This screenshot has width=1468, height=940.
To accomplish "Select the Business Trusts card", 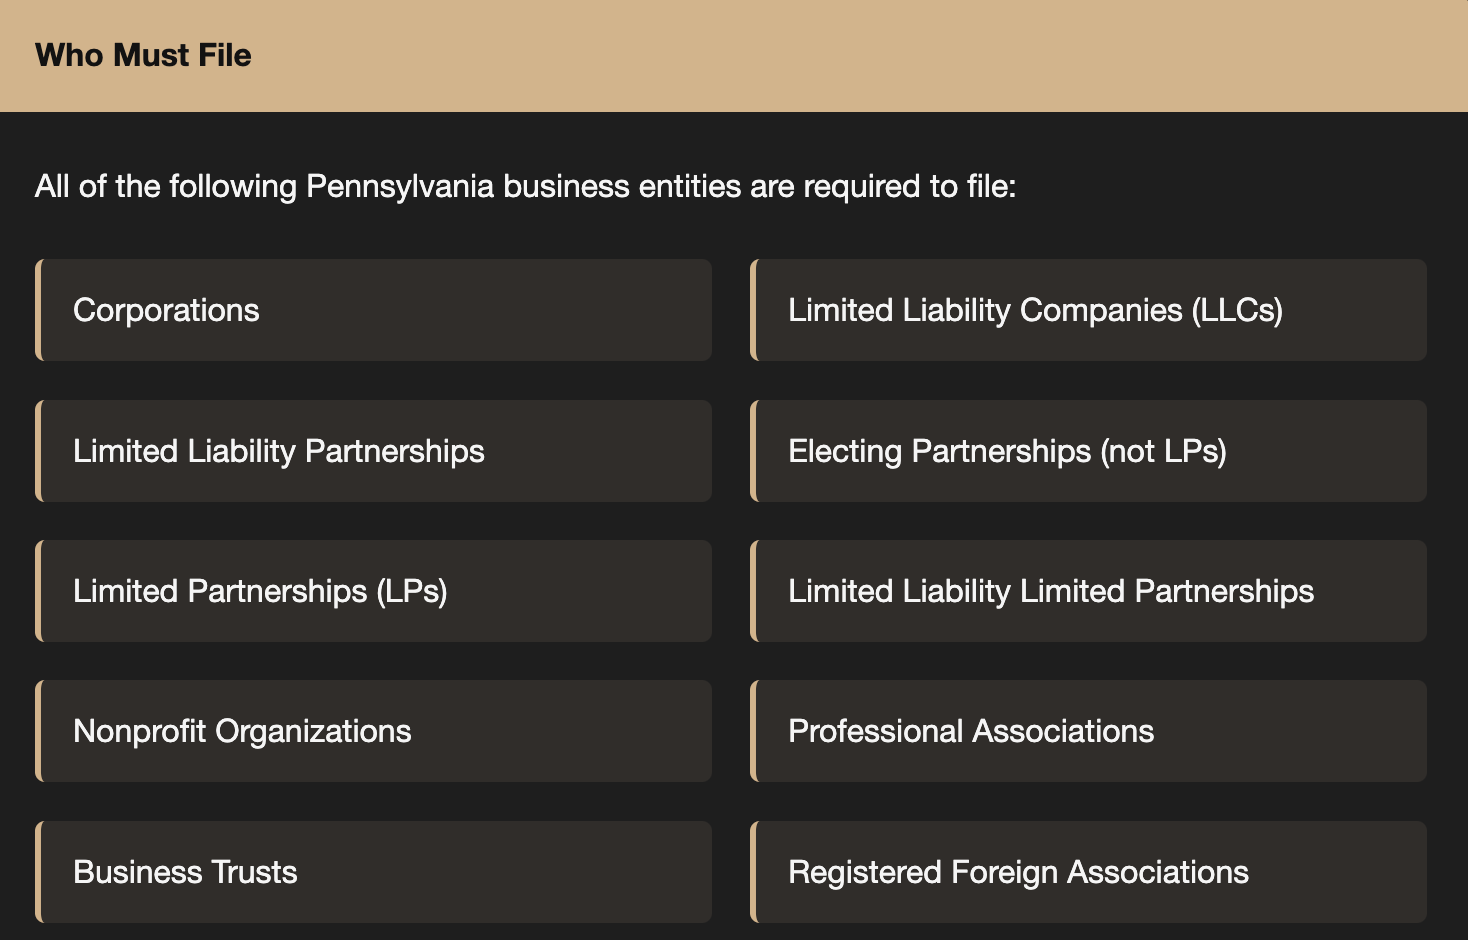I will click(374, 872).
